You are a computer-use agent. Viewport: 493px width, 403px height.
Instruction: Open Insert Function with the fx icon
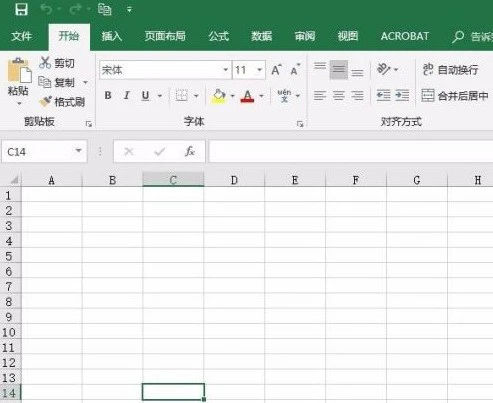pyautogui.click(x=190, y=152)
